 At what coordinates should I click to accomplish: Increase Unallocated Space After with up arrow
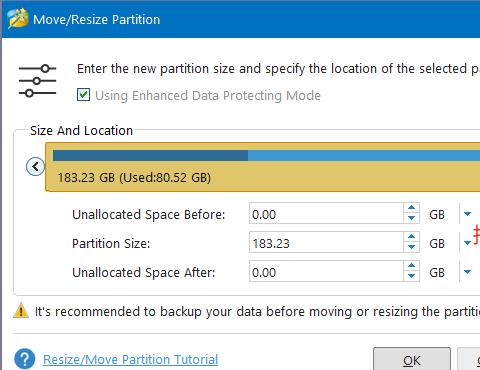(411, 266)
